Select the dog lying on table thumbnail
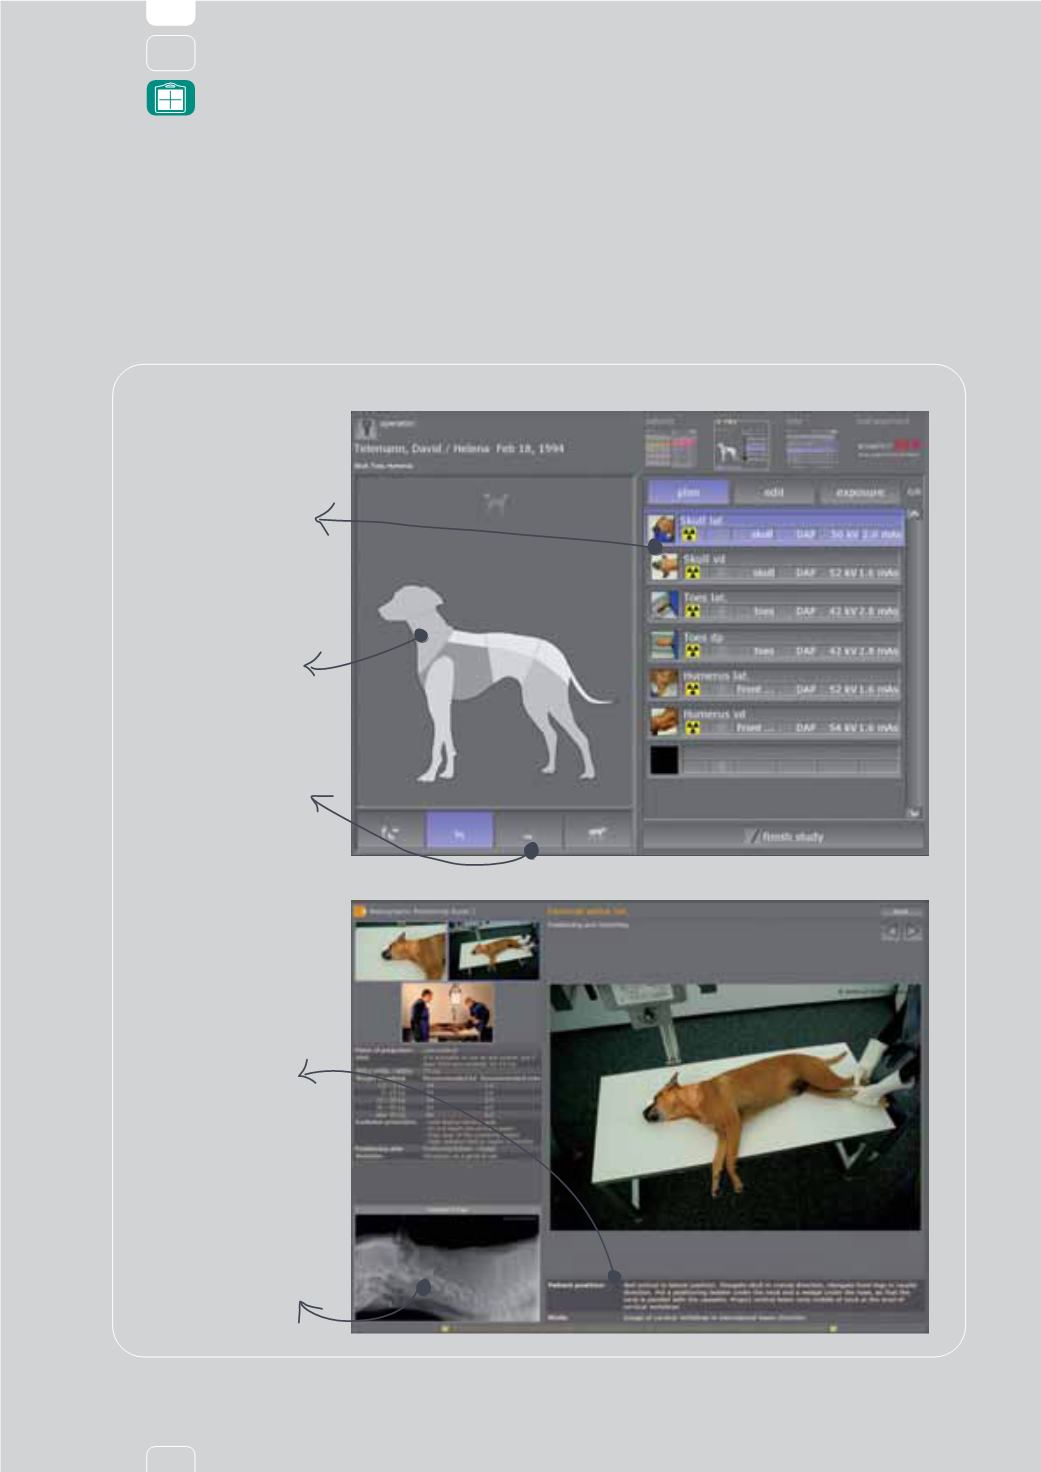The image size is (1041, 1472). pyautogui.click(x=493, y=951)
